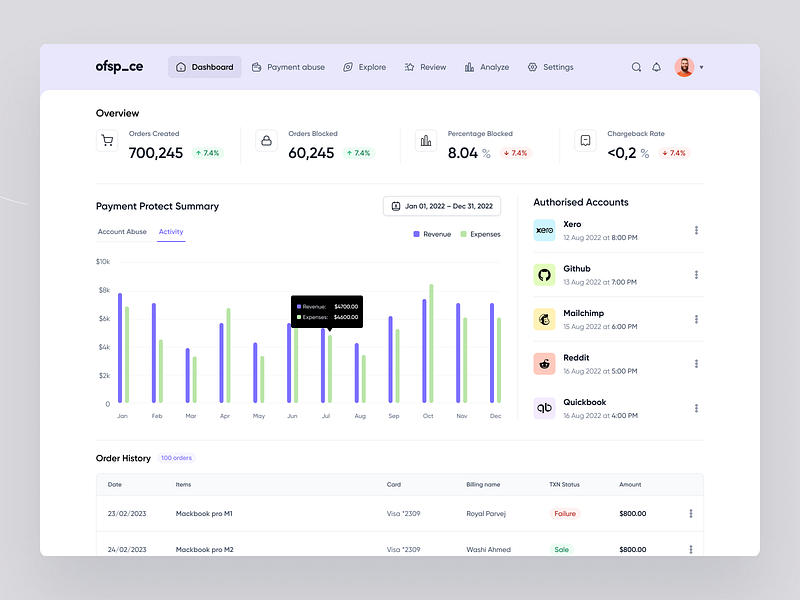Click the Orders Blocked lock icon
800x600 pixels.
point(265,142)
